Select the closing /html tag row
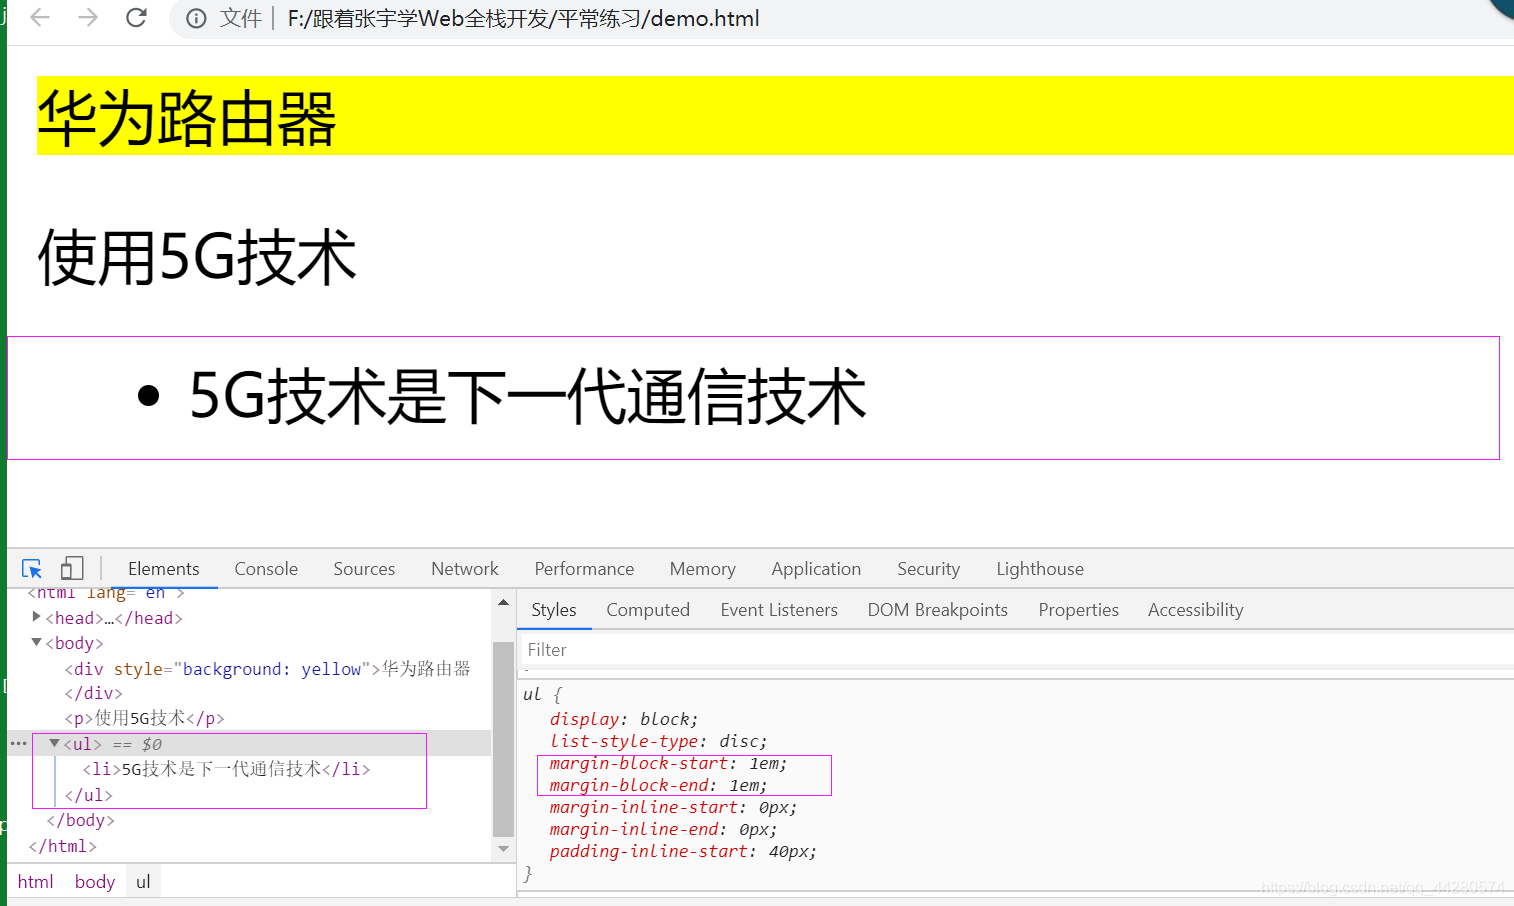This screenshot has width=1514, height=906. [62, 846]
